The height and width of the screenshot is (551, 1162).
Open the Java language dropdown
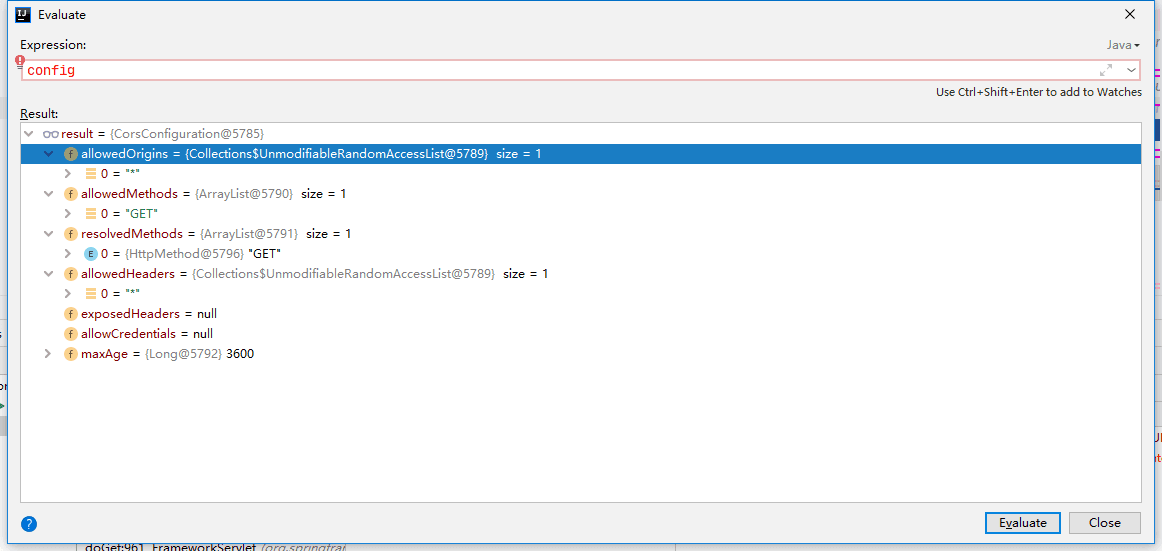click(1123, 45)
